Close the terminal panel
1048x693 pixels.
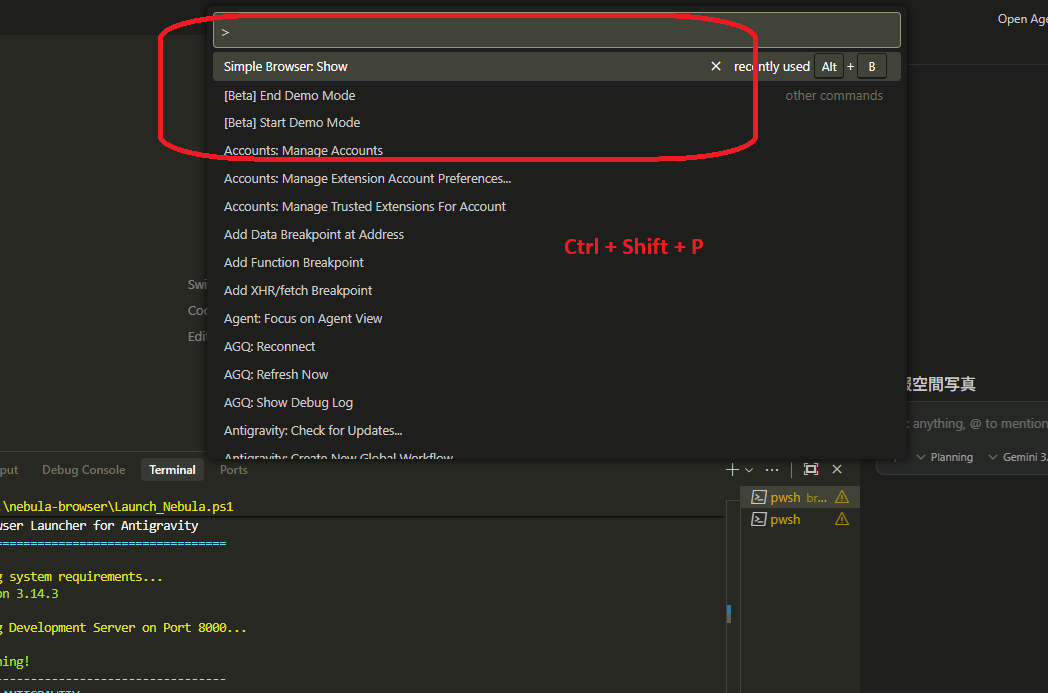coord(836,469)
